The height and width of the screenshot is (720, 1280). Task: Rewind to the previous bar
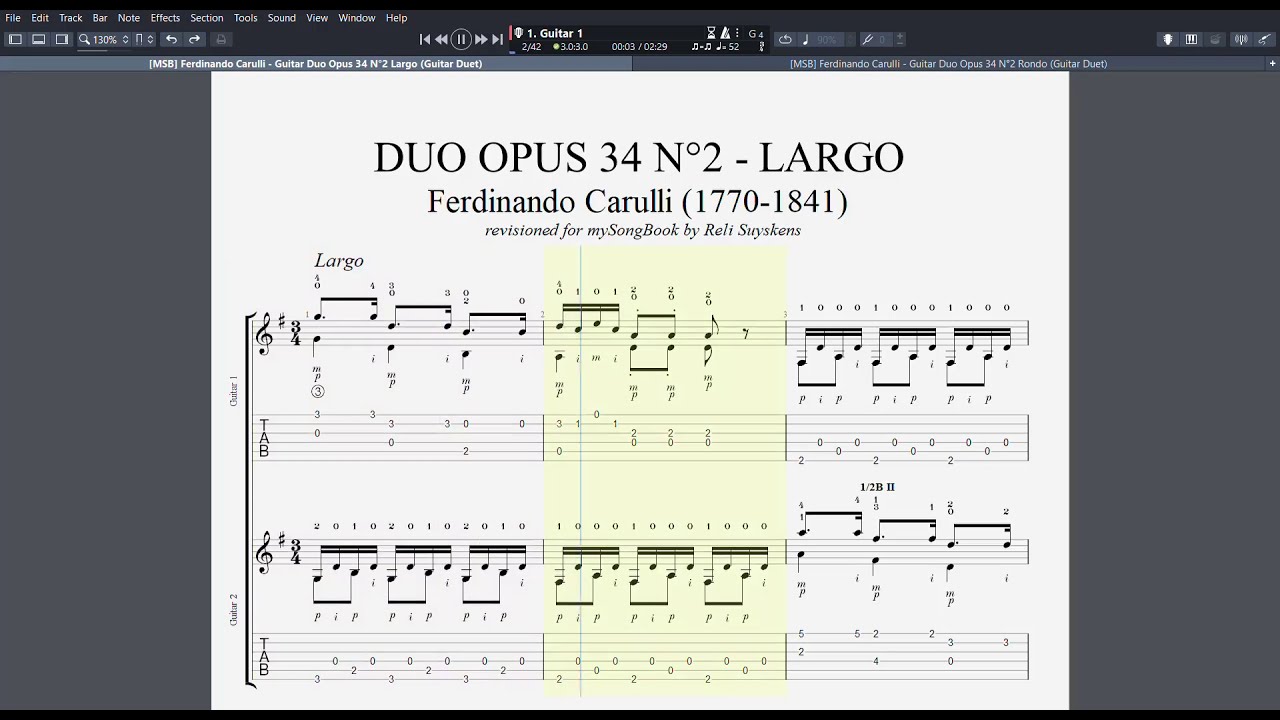coord(441,39)
